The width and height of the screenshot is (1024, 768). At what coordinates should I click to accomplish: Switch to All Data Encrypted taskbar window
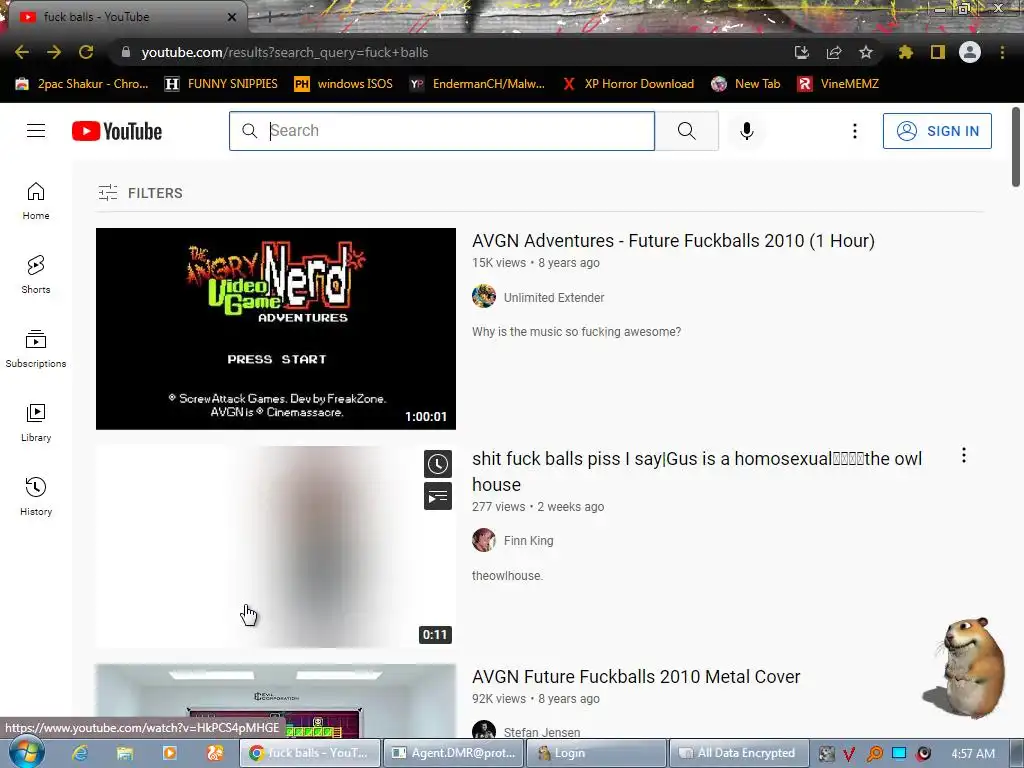[x=739, y=753]
